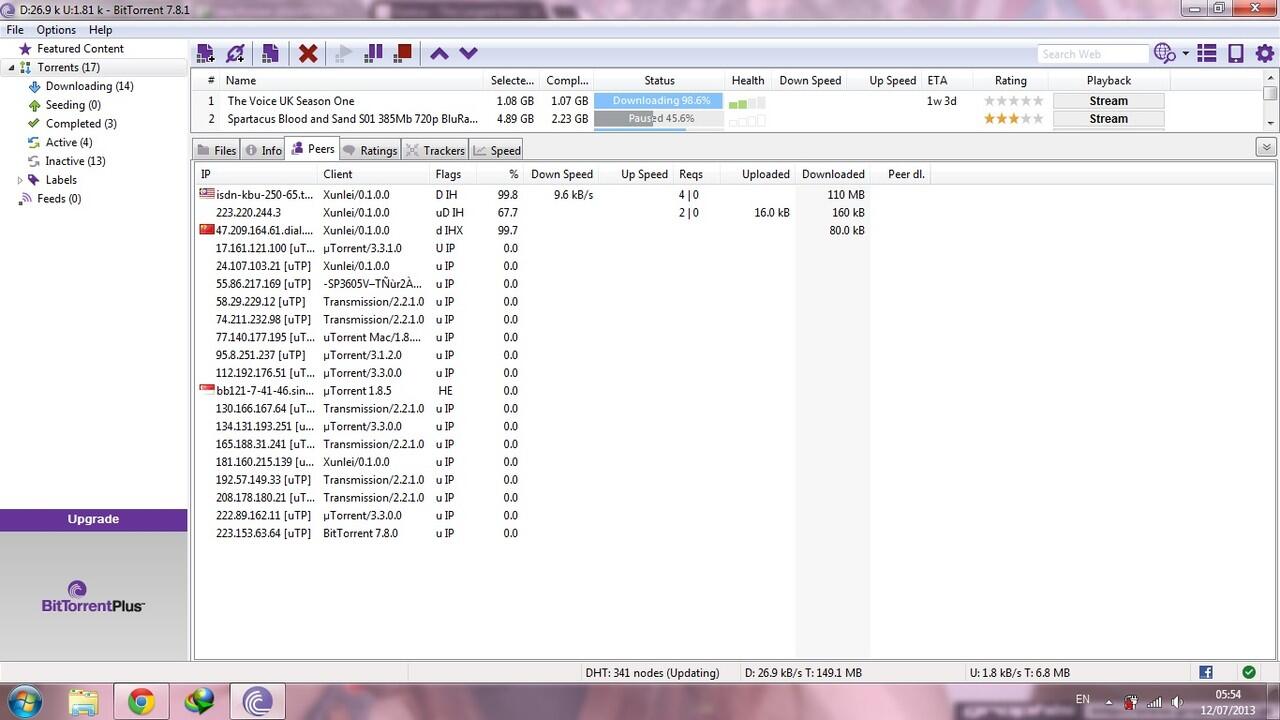Open the Options menu
Viewport: 1280px width, 720px height.
[x=56, y=30]
